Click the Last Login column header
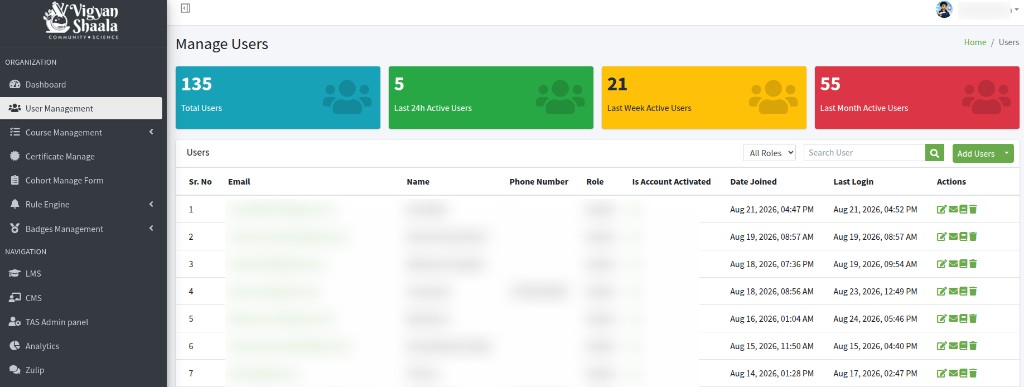Image resolution: width=1024 pixels, height=387 pixels. [x=853, y=181]
